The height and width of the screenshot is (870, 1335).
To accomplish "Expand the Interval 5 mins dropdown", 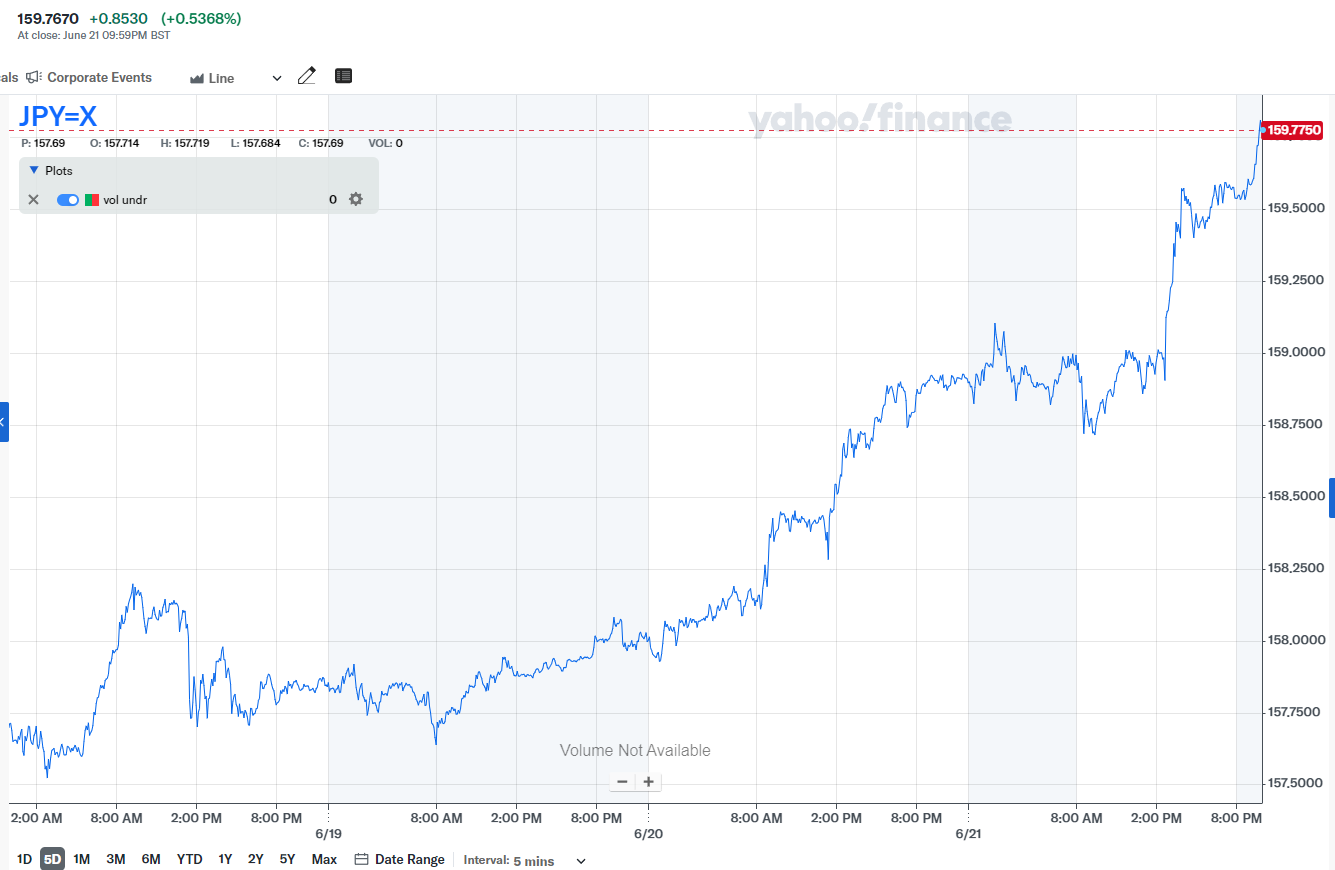I will 580,861.
